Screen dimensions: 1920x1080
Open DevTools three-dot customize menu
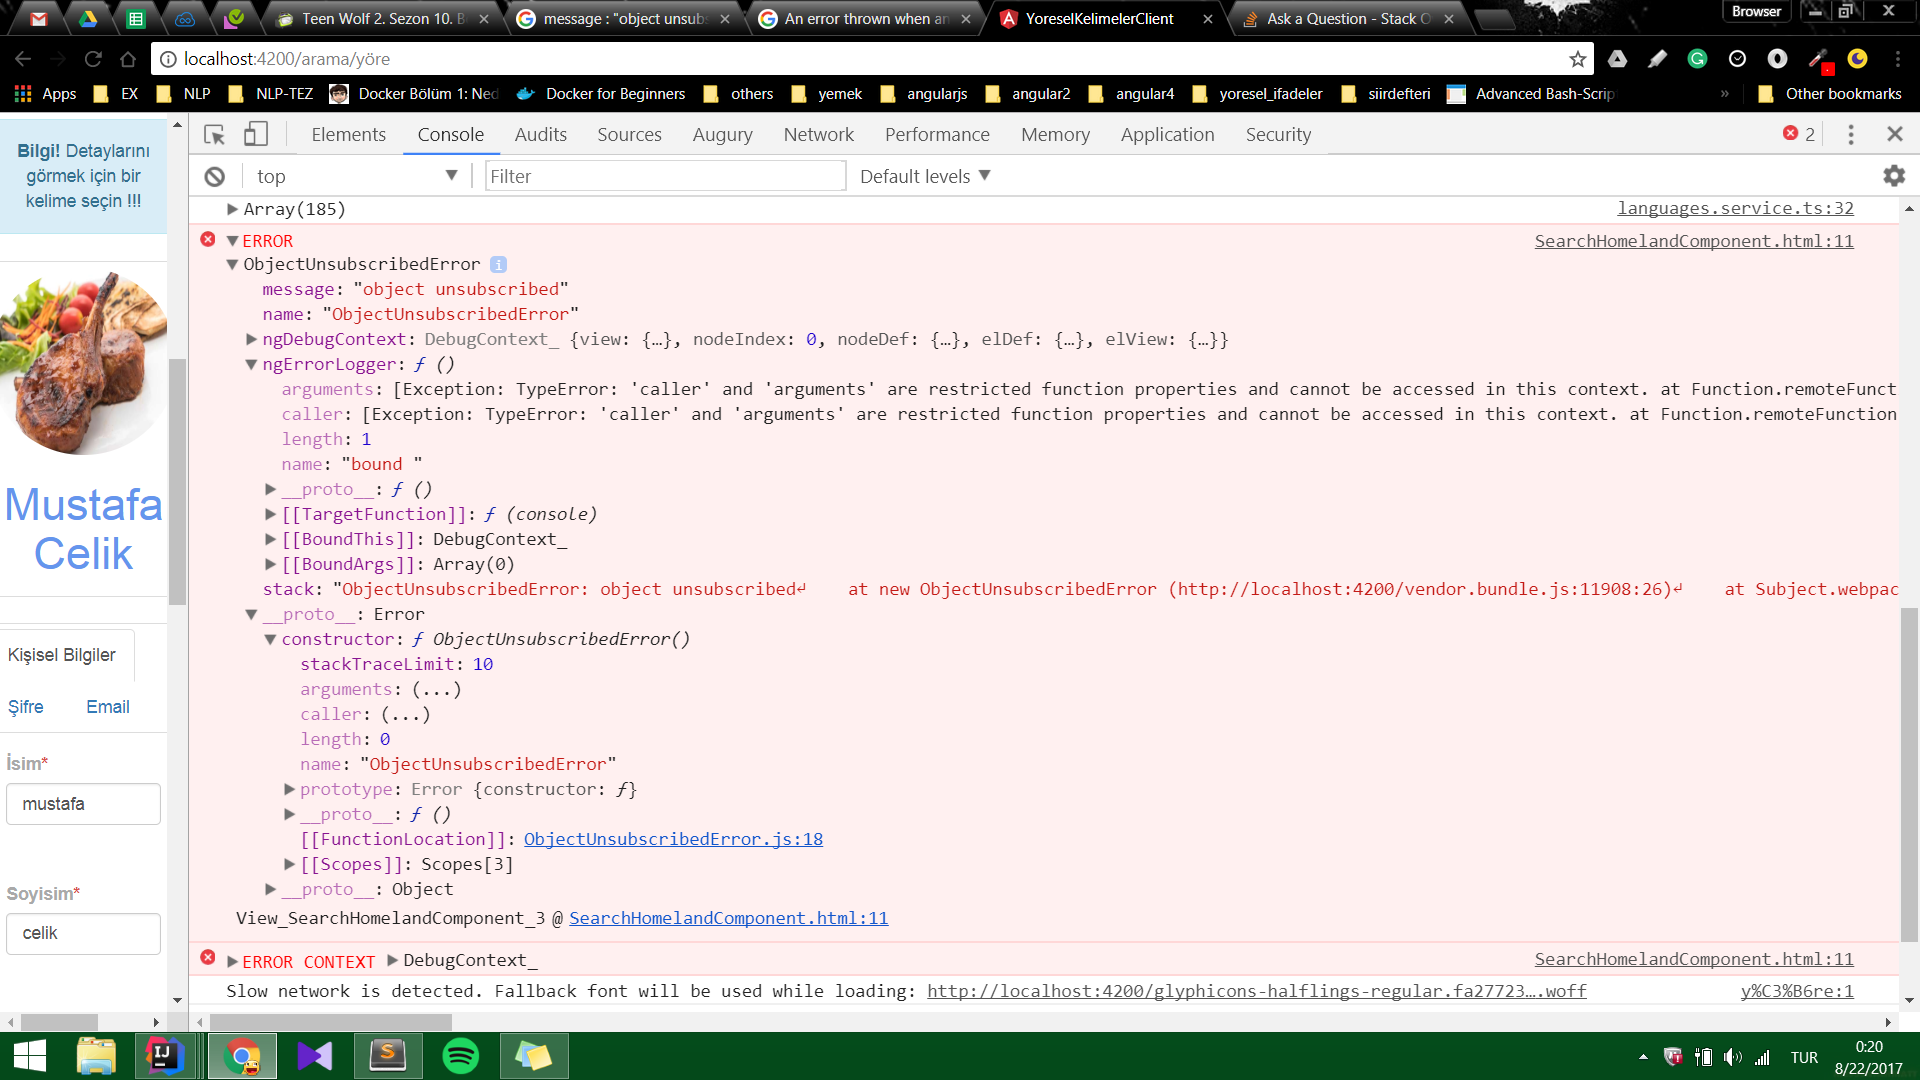[x=1850, y=134]
